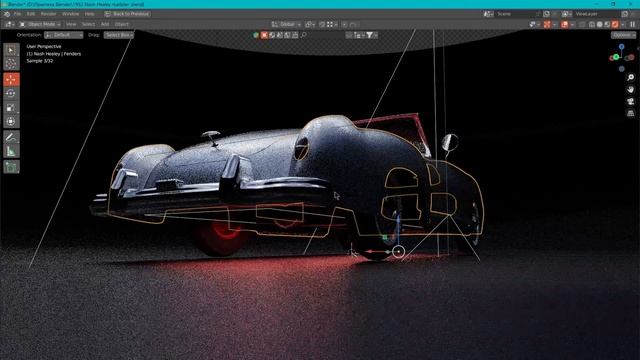Toggle camera view gizmo icon

pyautogui.click(x=631, y=101)
